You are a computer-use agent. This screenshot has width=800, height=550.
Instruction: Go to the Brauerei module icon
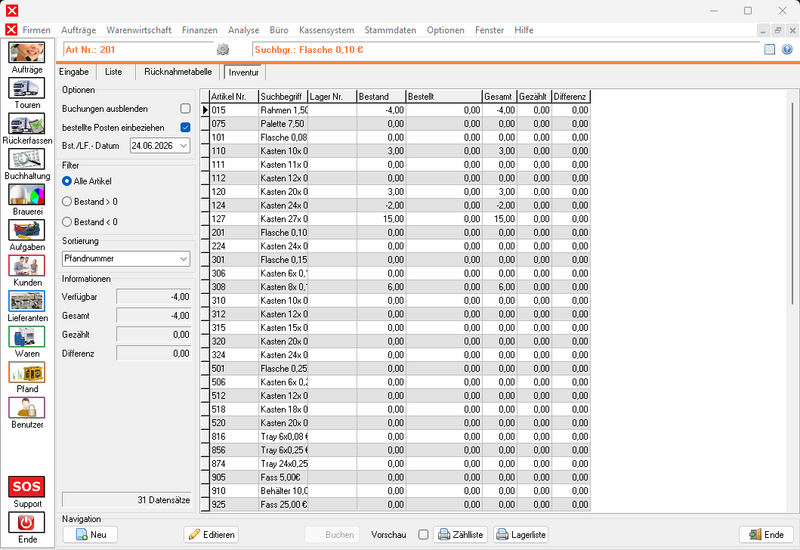27,195
